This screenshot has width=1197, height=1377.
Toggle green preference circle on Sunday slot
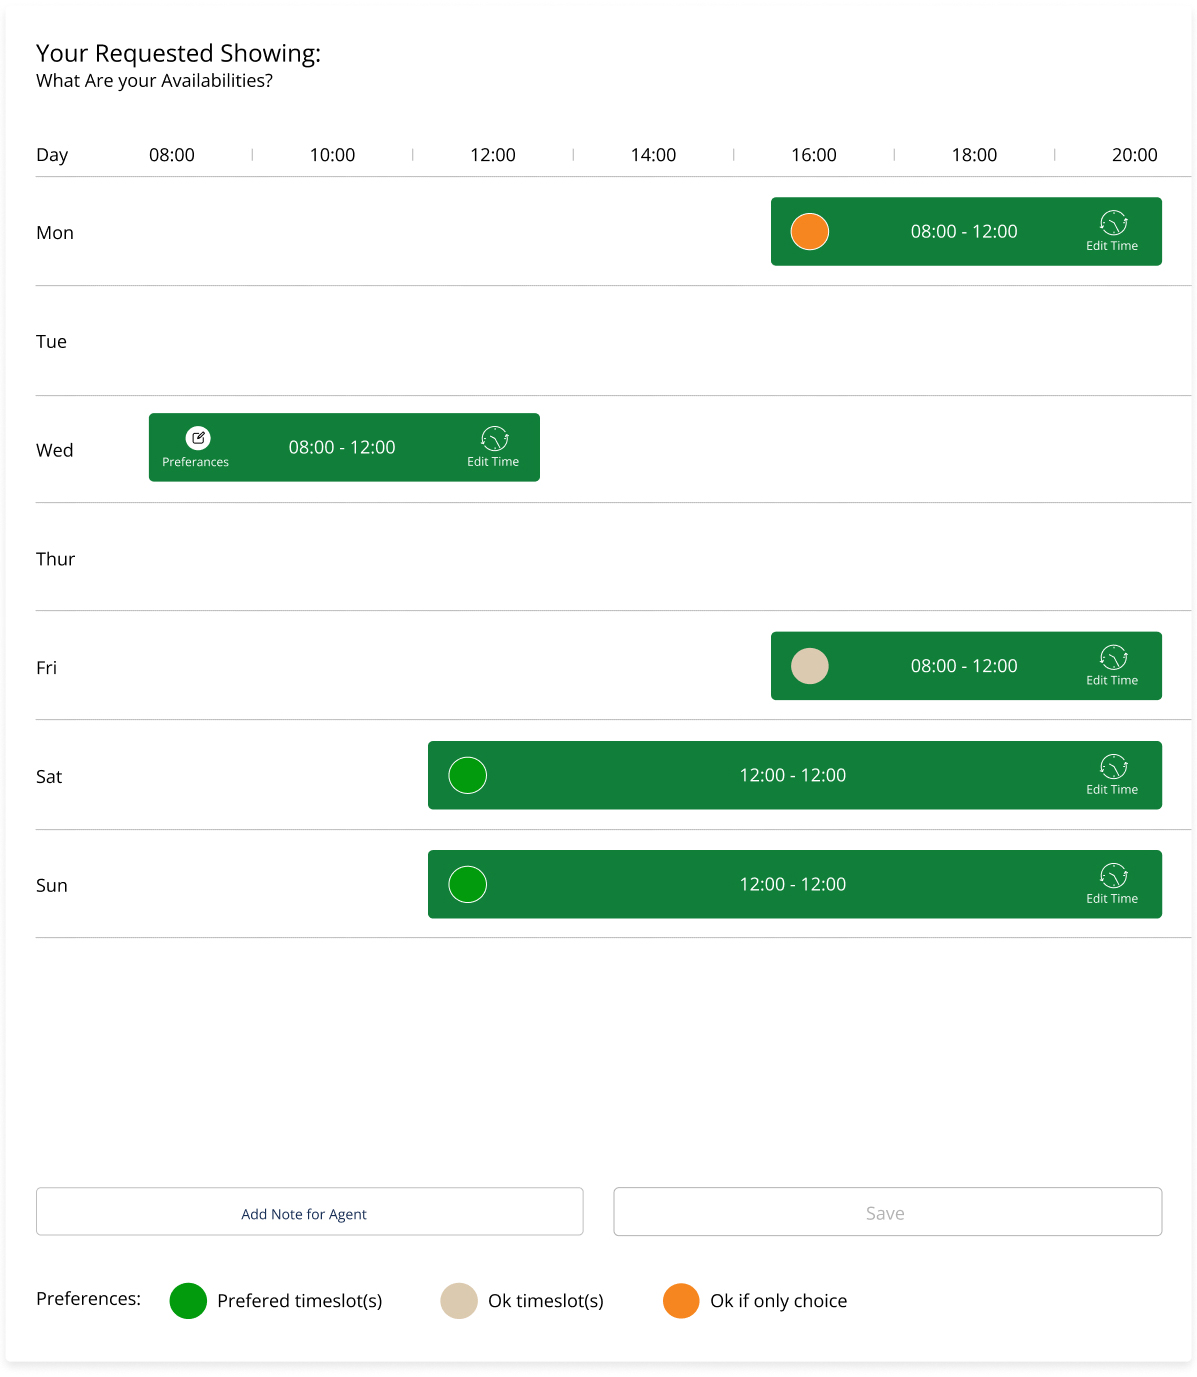pos(467,884)
